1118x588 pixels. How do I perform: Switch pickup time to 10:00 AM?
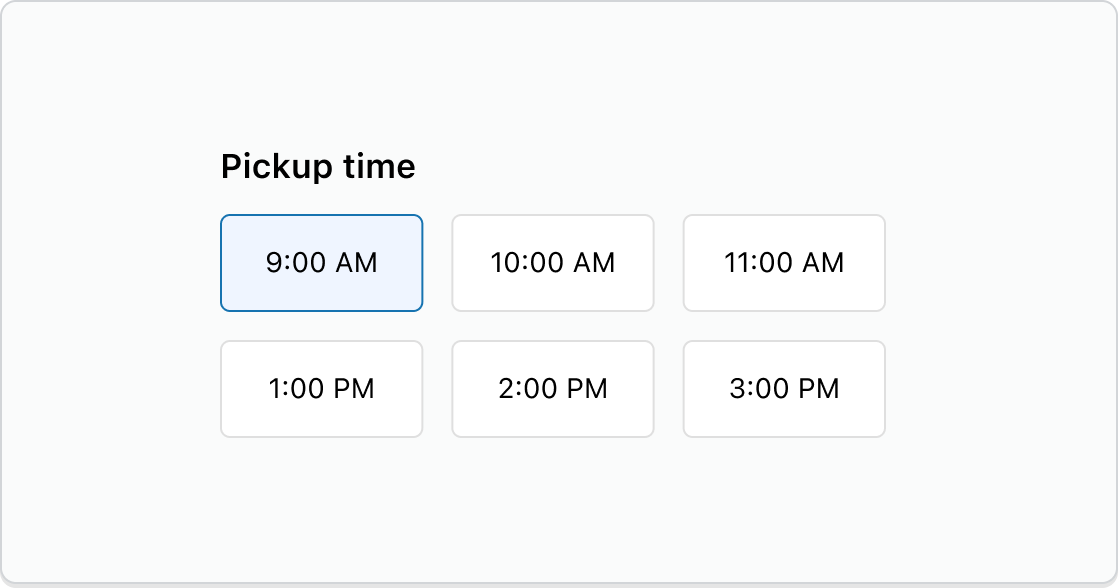tap(553, 263)
